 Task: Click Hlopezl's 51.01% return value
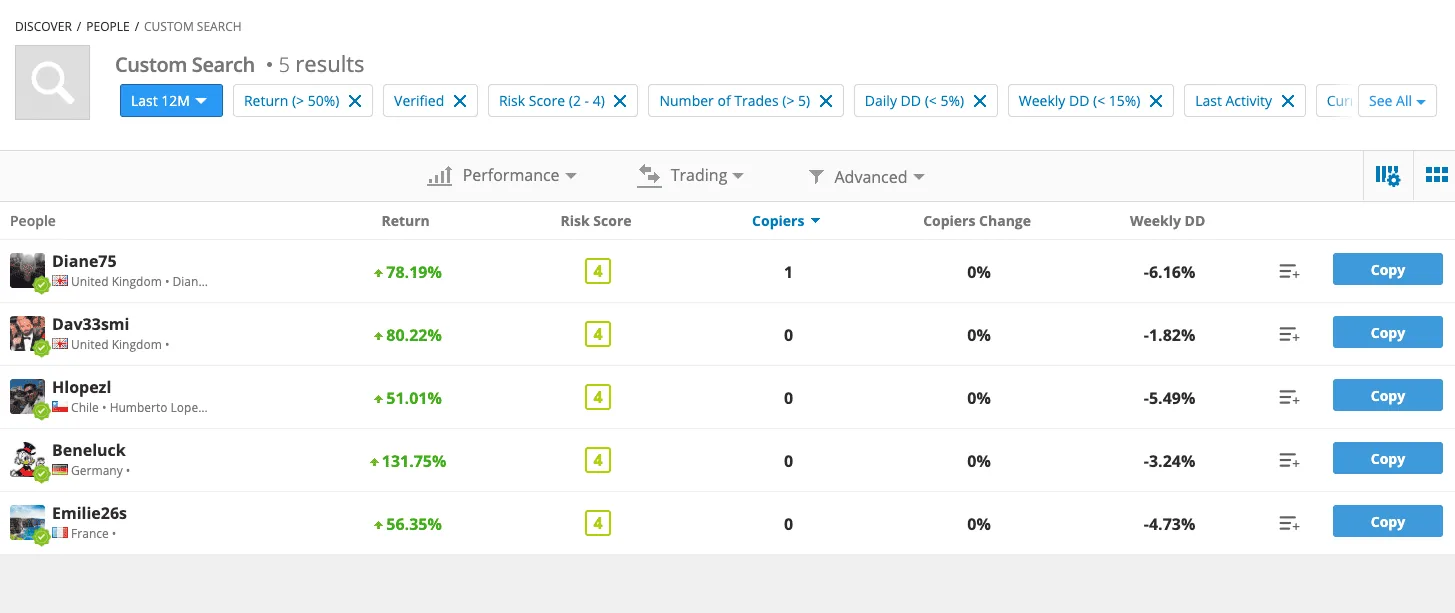(x=408, y=398)
